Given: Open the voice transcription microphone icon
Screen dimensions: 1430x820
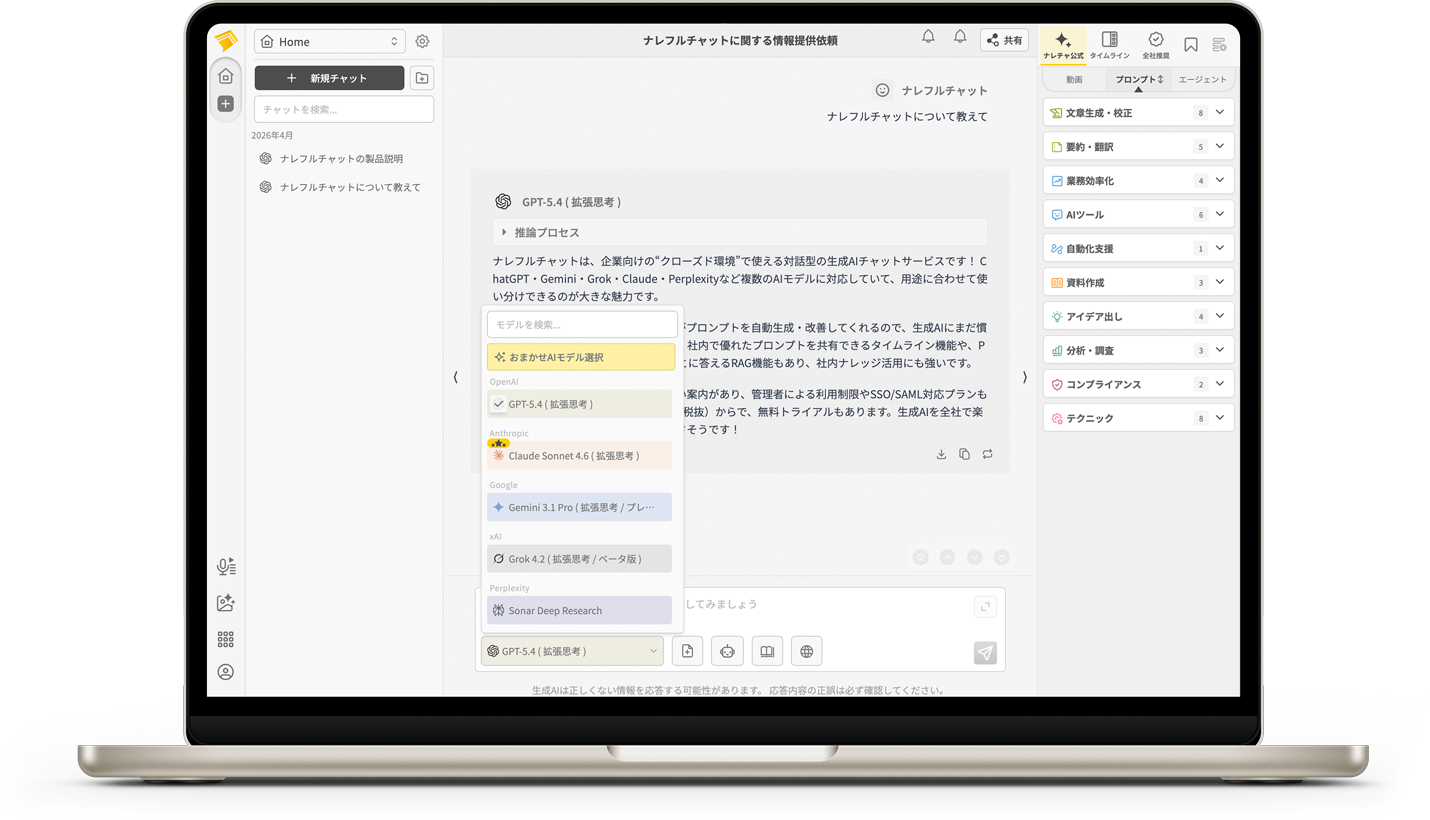Looking at the screenshot, I should (x=226, y=567).
